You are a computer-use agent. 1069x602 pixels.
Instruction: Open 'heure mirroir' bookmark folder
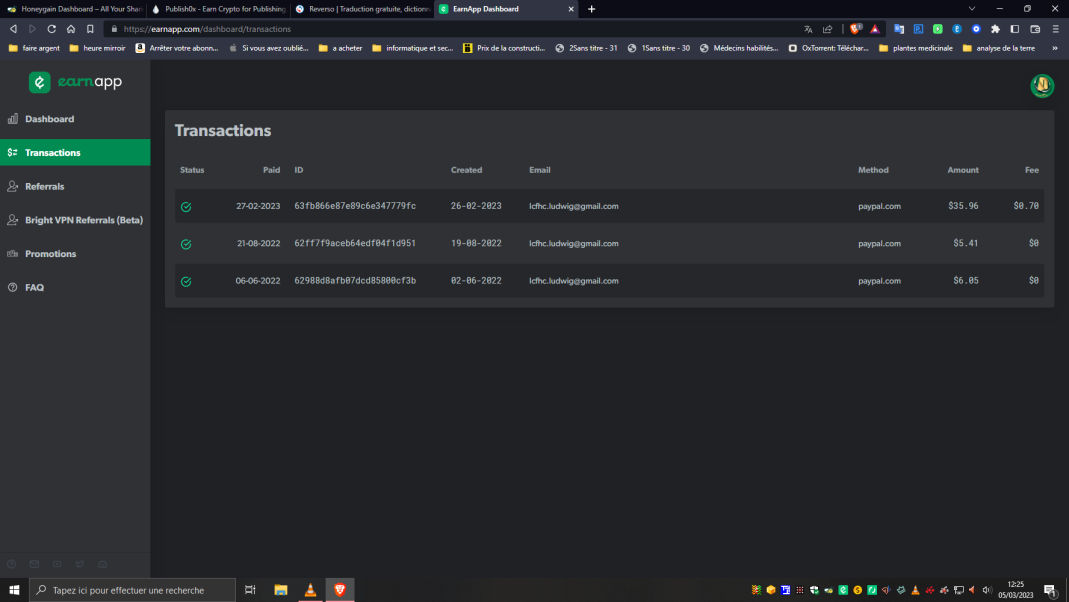point(97,48)
